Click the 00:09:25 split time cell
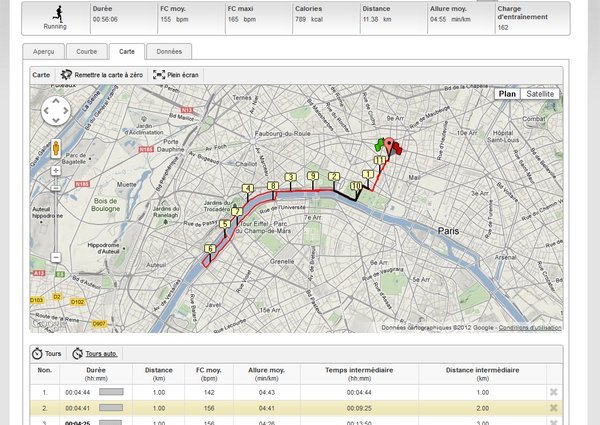600x425 pixels. pos(359,408)
